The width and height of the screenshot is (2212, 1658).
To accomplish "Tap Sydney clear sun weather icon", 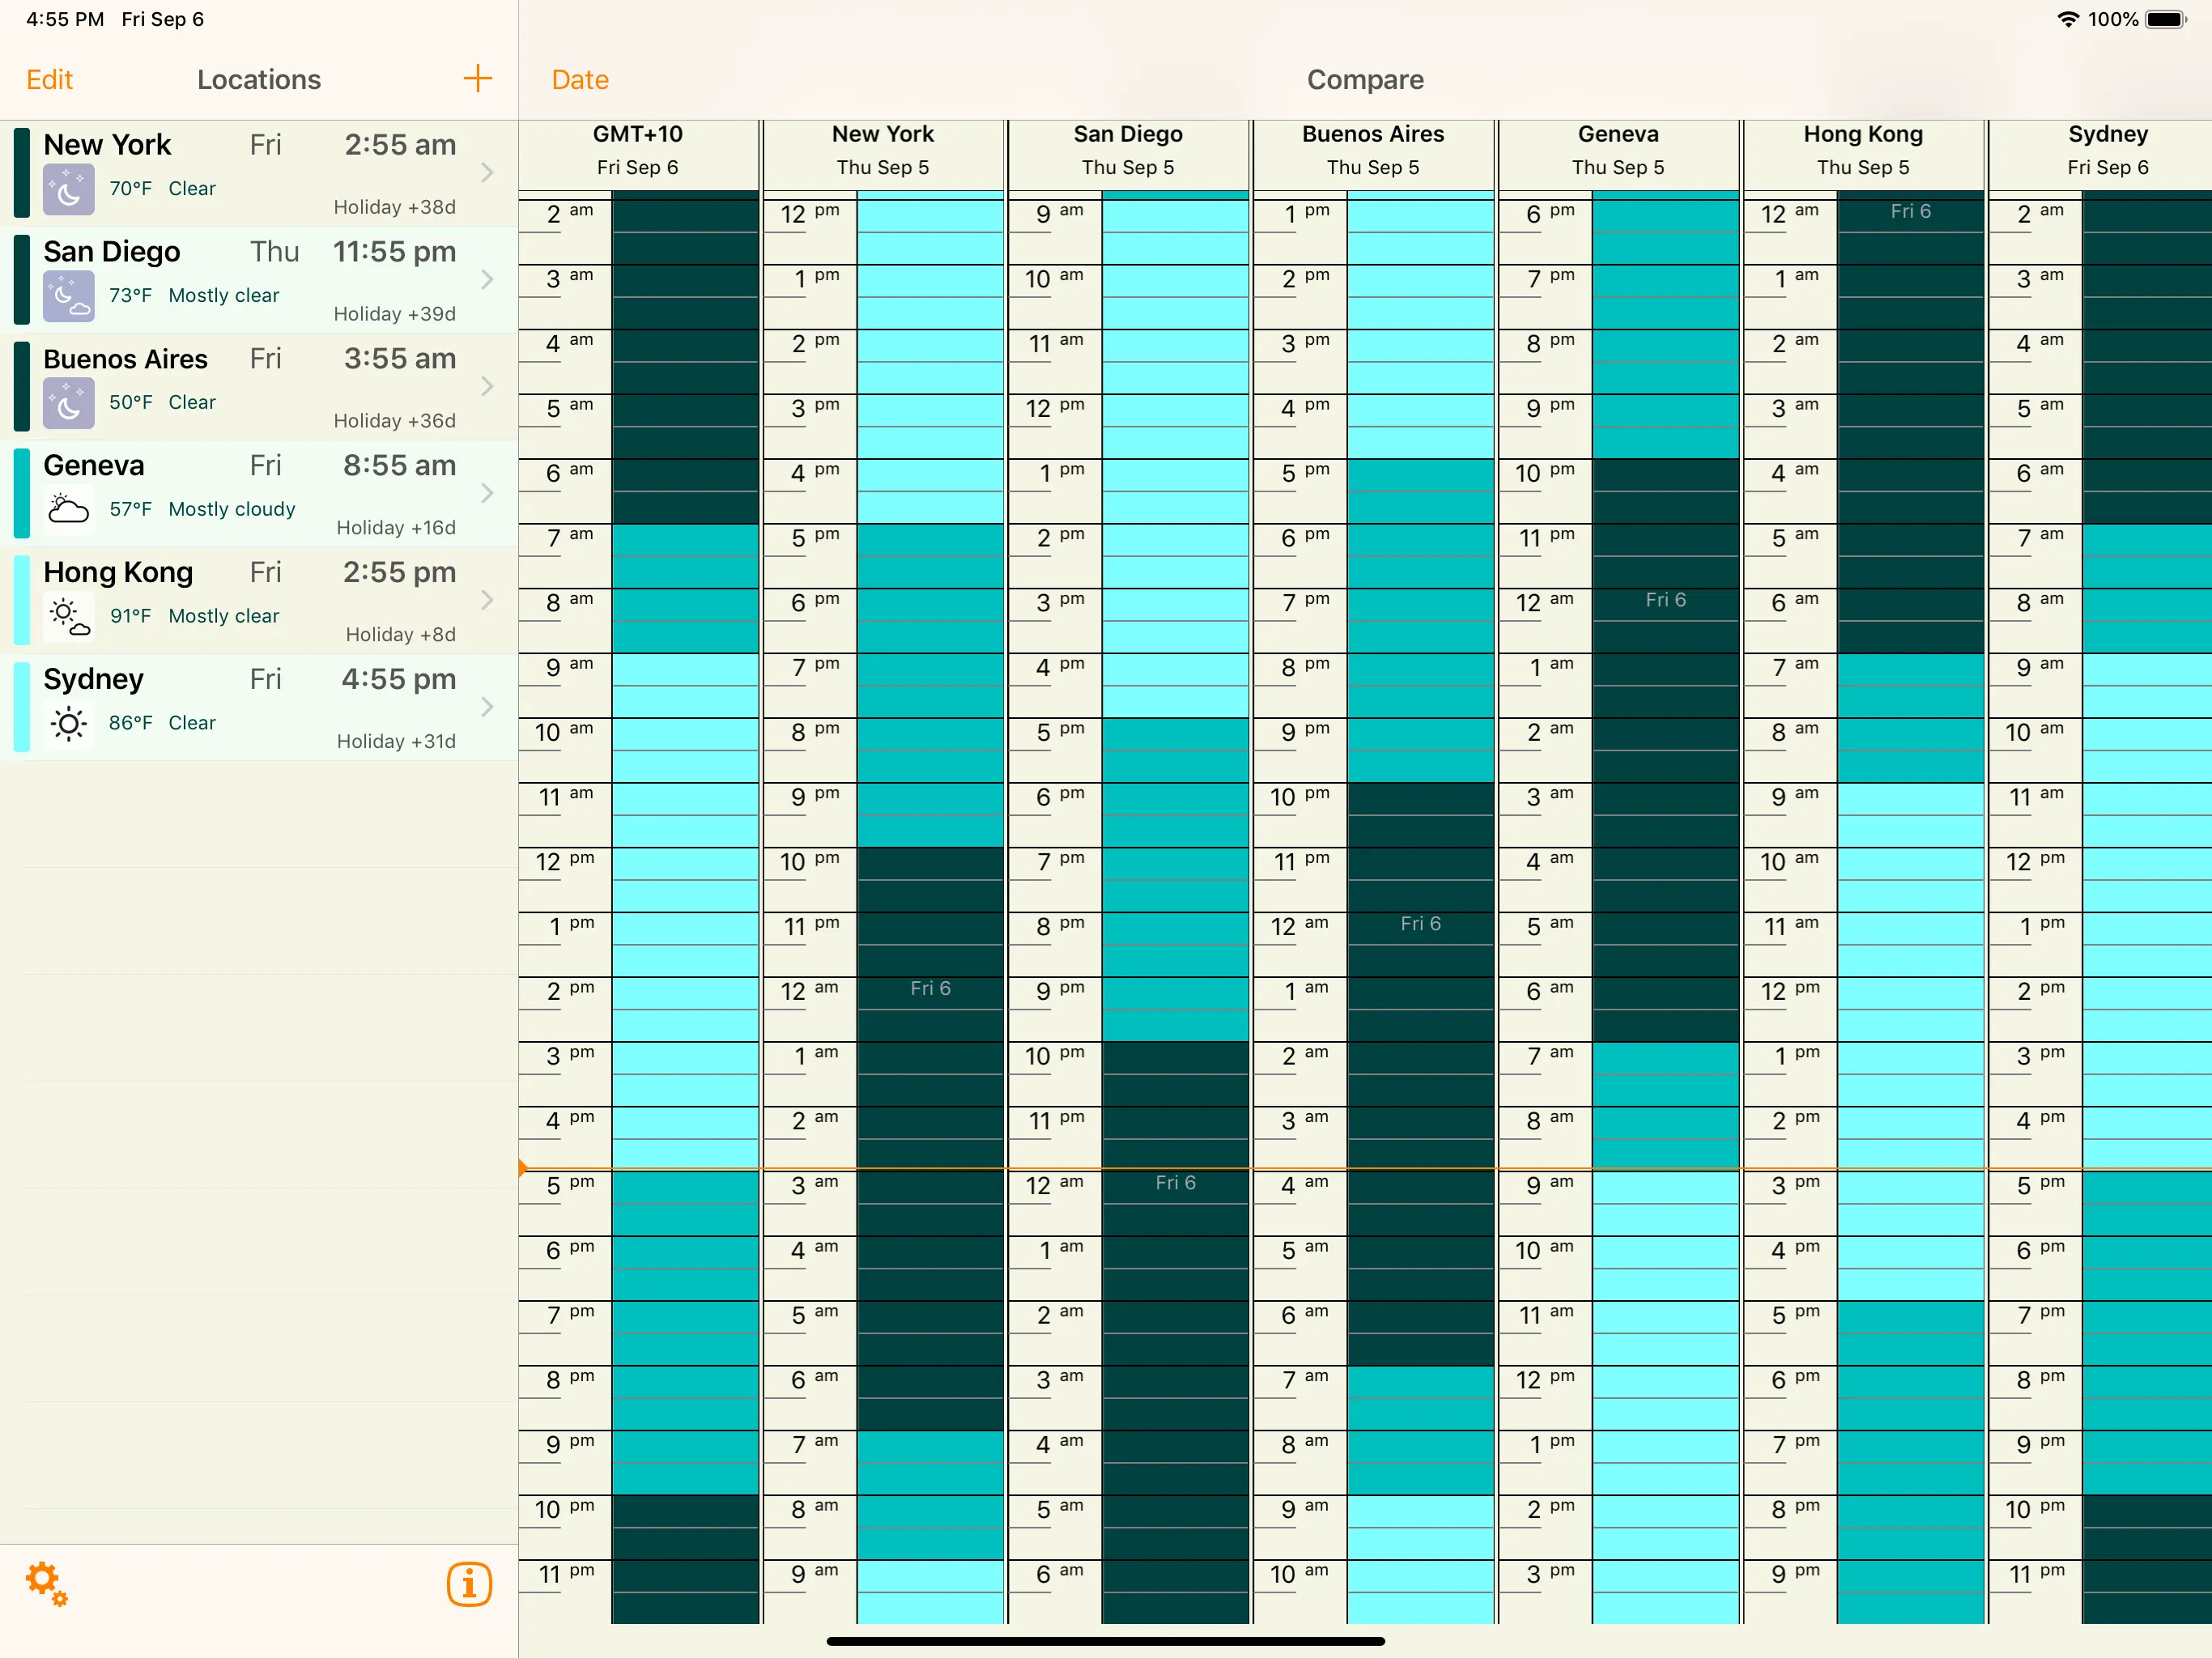I will 69,723.
